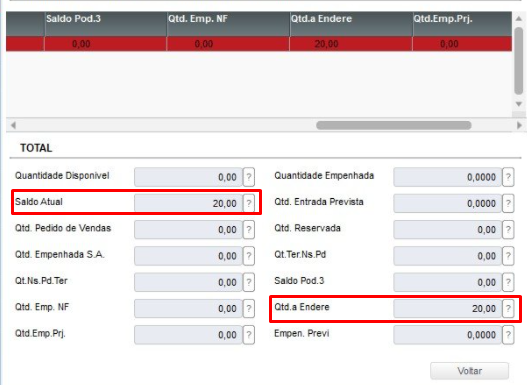The width and height of the screenshot is (527, 385).
Task: Focus the Qtd. Empenhada S.A. field
Action: [x=188, y=256]
